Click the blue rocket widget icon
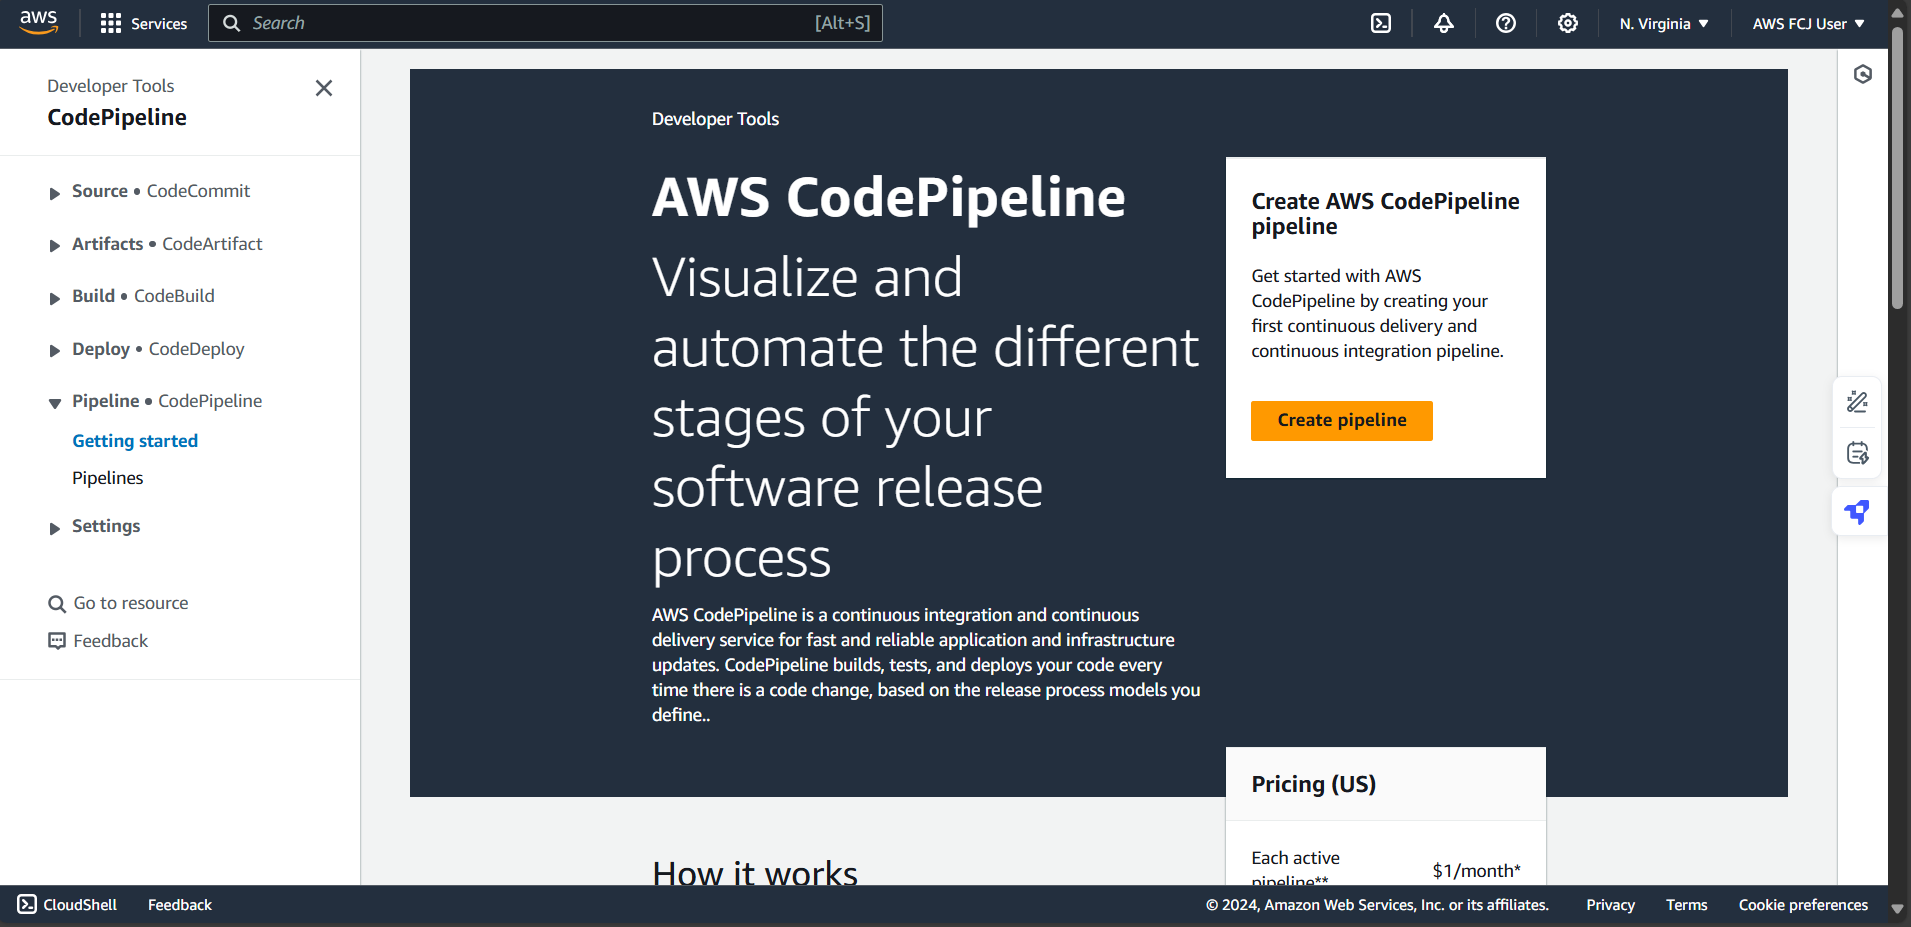The height and width of the screenshot is (927, 1911). click(x=1857, y=512)
